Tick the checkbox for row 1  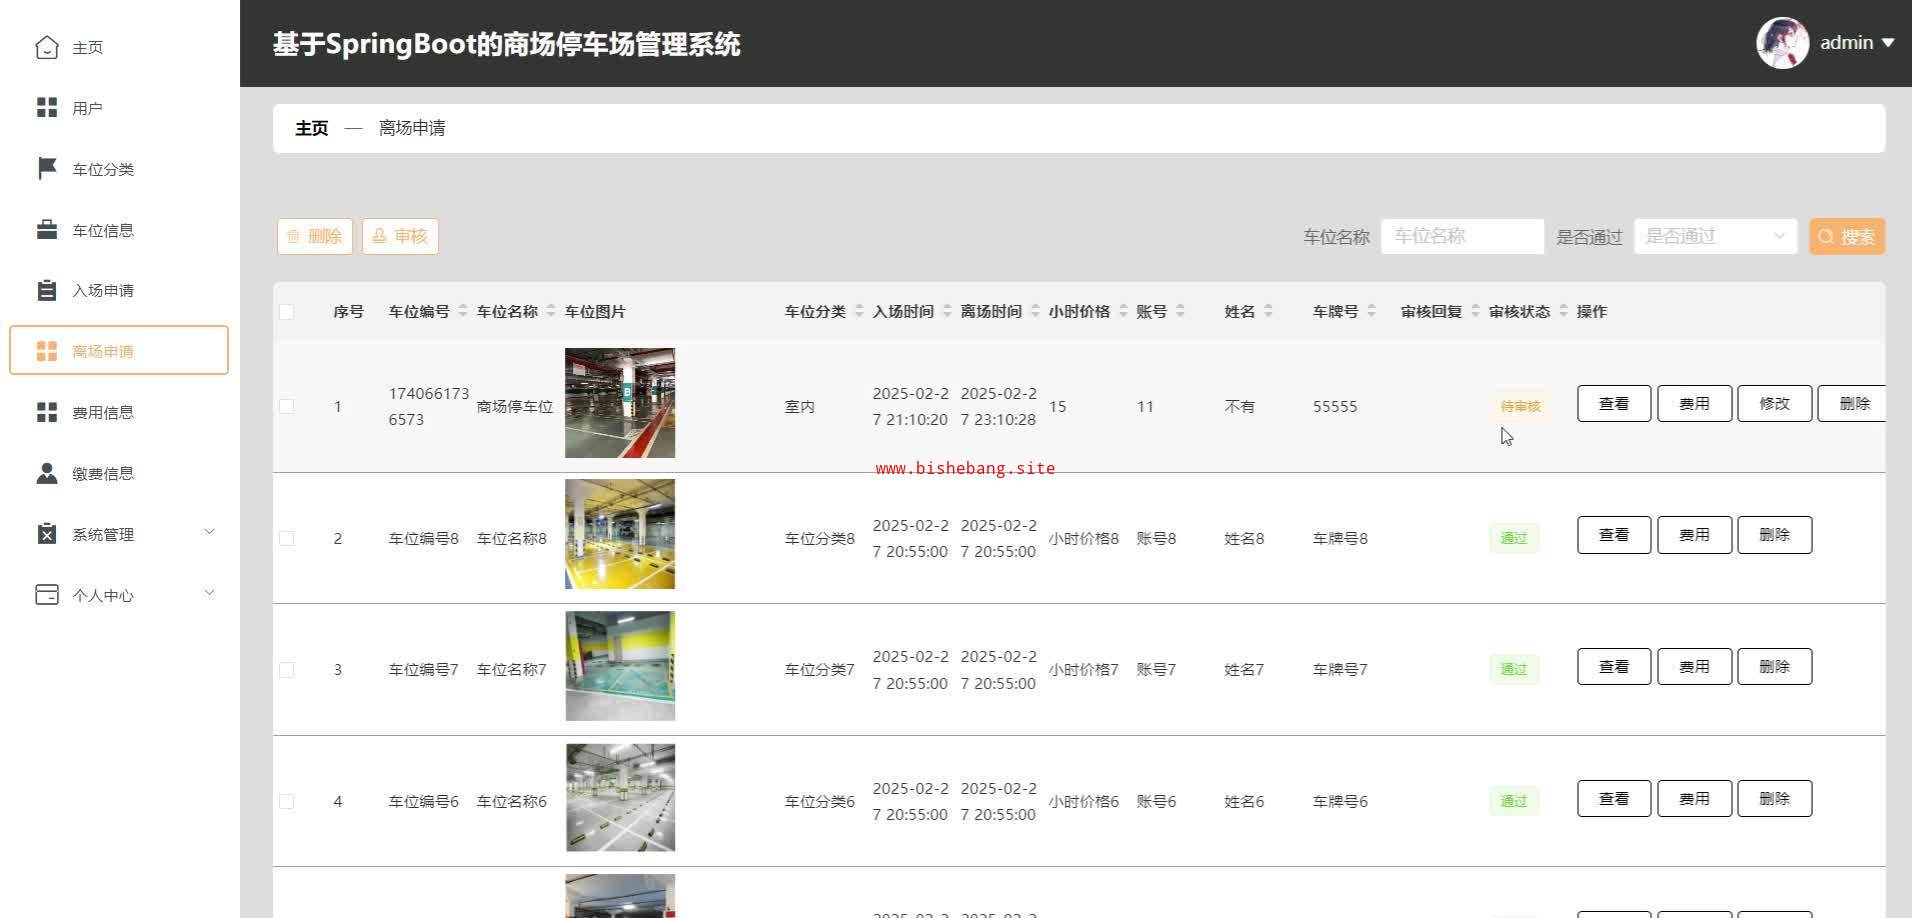[287, 406]
